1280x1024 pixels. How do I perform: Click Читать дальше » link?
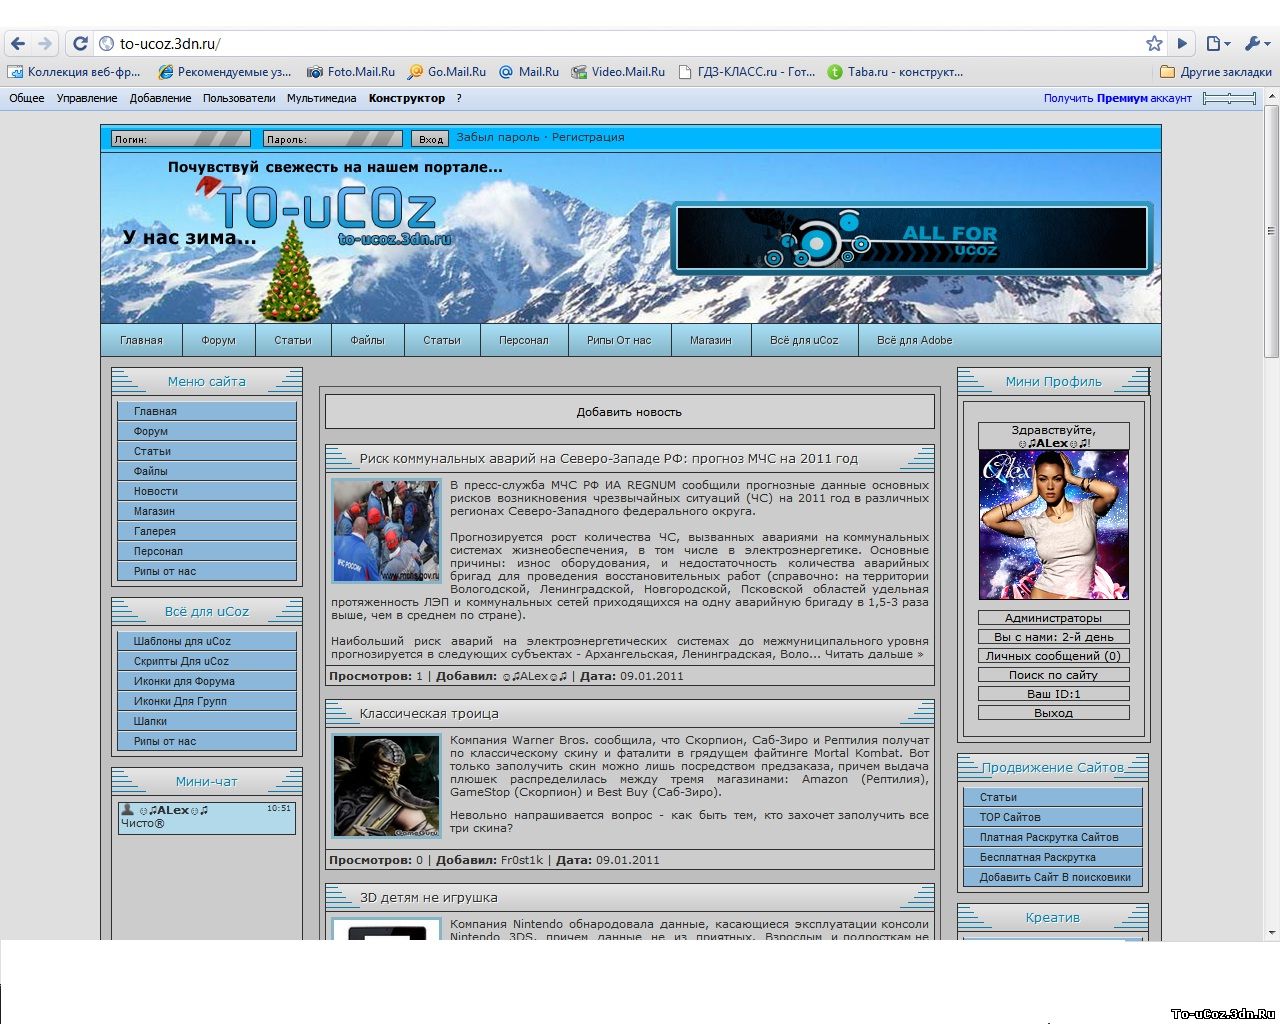(875, 654)
